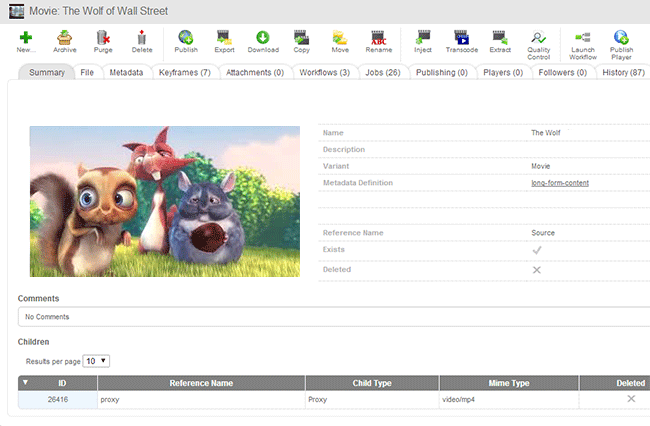This screenshot has width=650, height=426.
Task: Open the Transcode tool
Action: coord(460,40)
